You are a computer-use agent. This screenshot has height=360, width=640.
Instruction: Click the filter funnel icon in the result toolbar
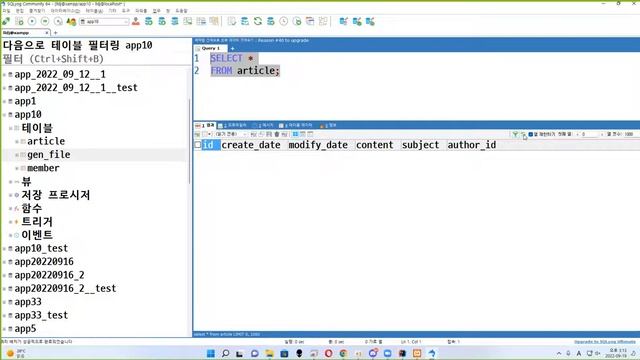pyautogui.click(x=515, y=134)
